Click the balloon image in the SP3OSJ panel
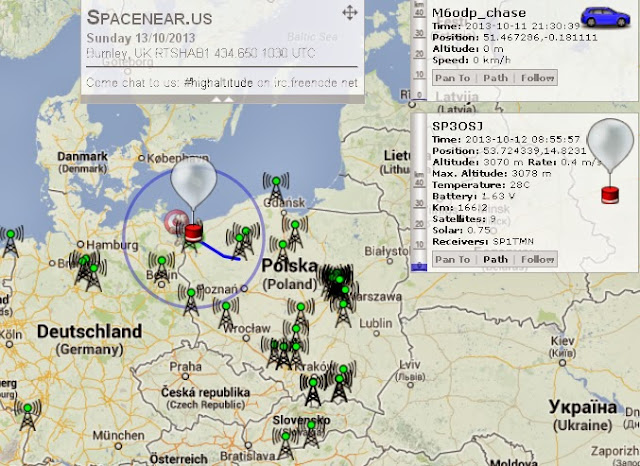The height and width of the screenshot is (466, 640). click(610, 160)
